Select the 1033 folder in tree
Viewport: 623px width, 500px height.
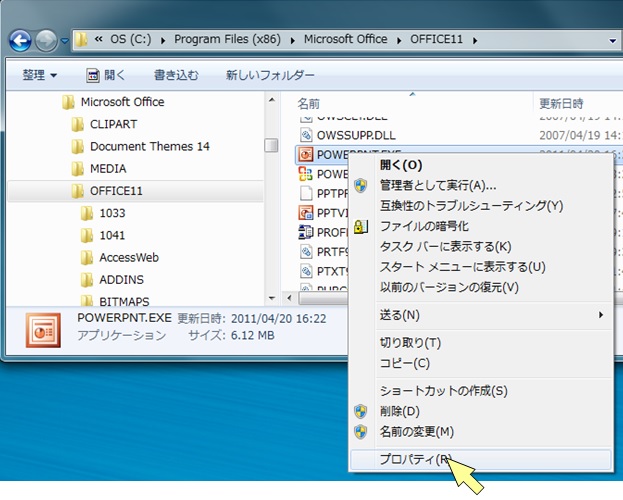pyautogui.click(x=112, y=213)
